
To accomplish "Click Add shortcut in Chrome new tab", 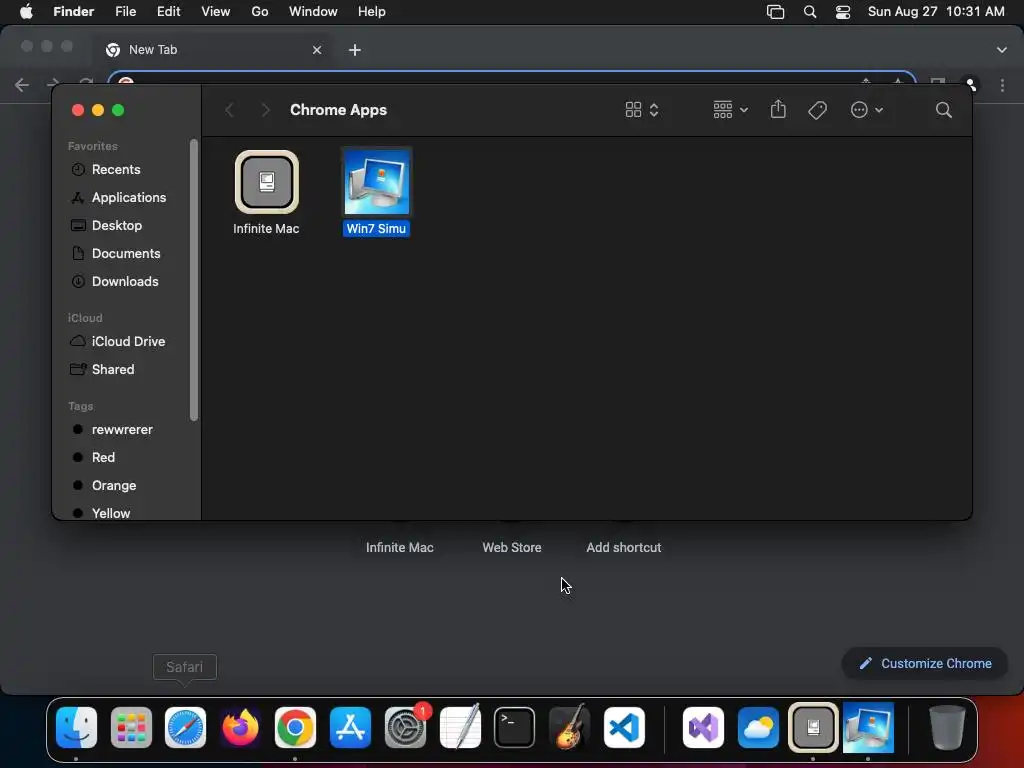I will click(624, 547).
